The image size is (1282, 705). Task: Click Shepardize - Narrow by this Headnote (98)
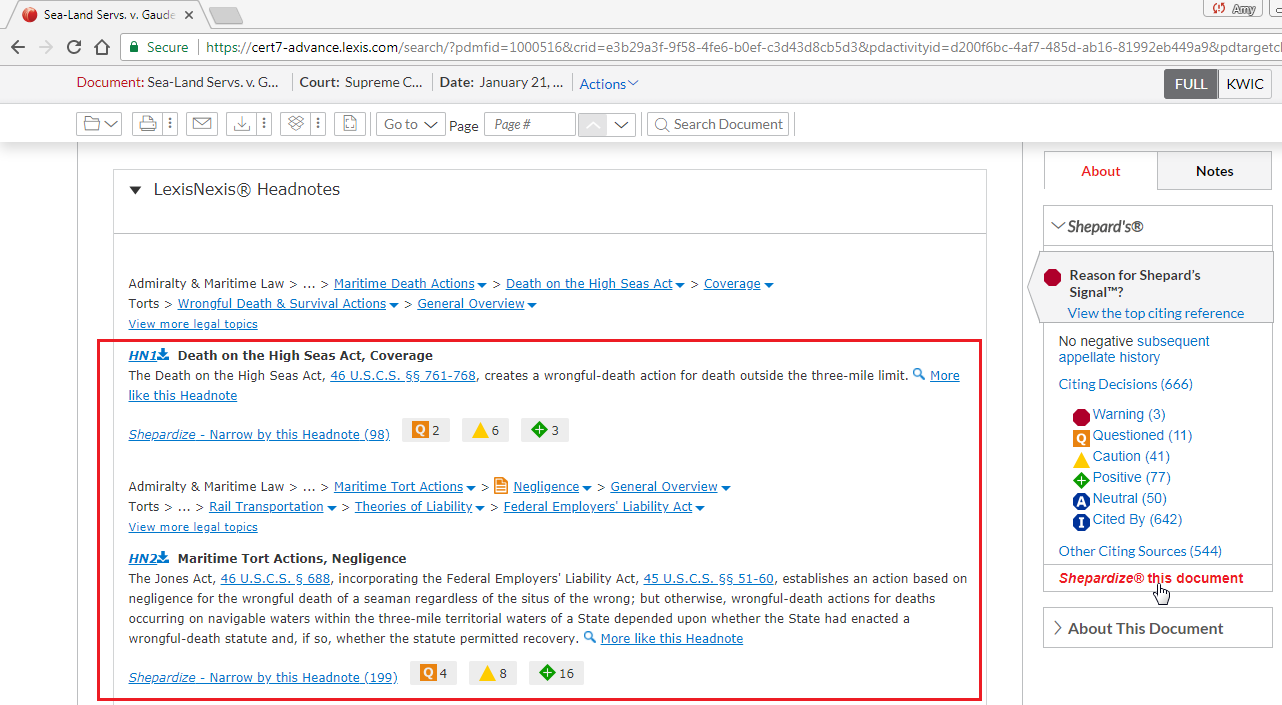click(x=259, y=434)
